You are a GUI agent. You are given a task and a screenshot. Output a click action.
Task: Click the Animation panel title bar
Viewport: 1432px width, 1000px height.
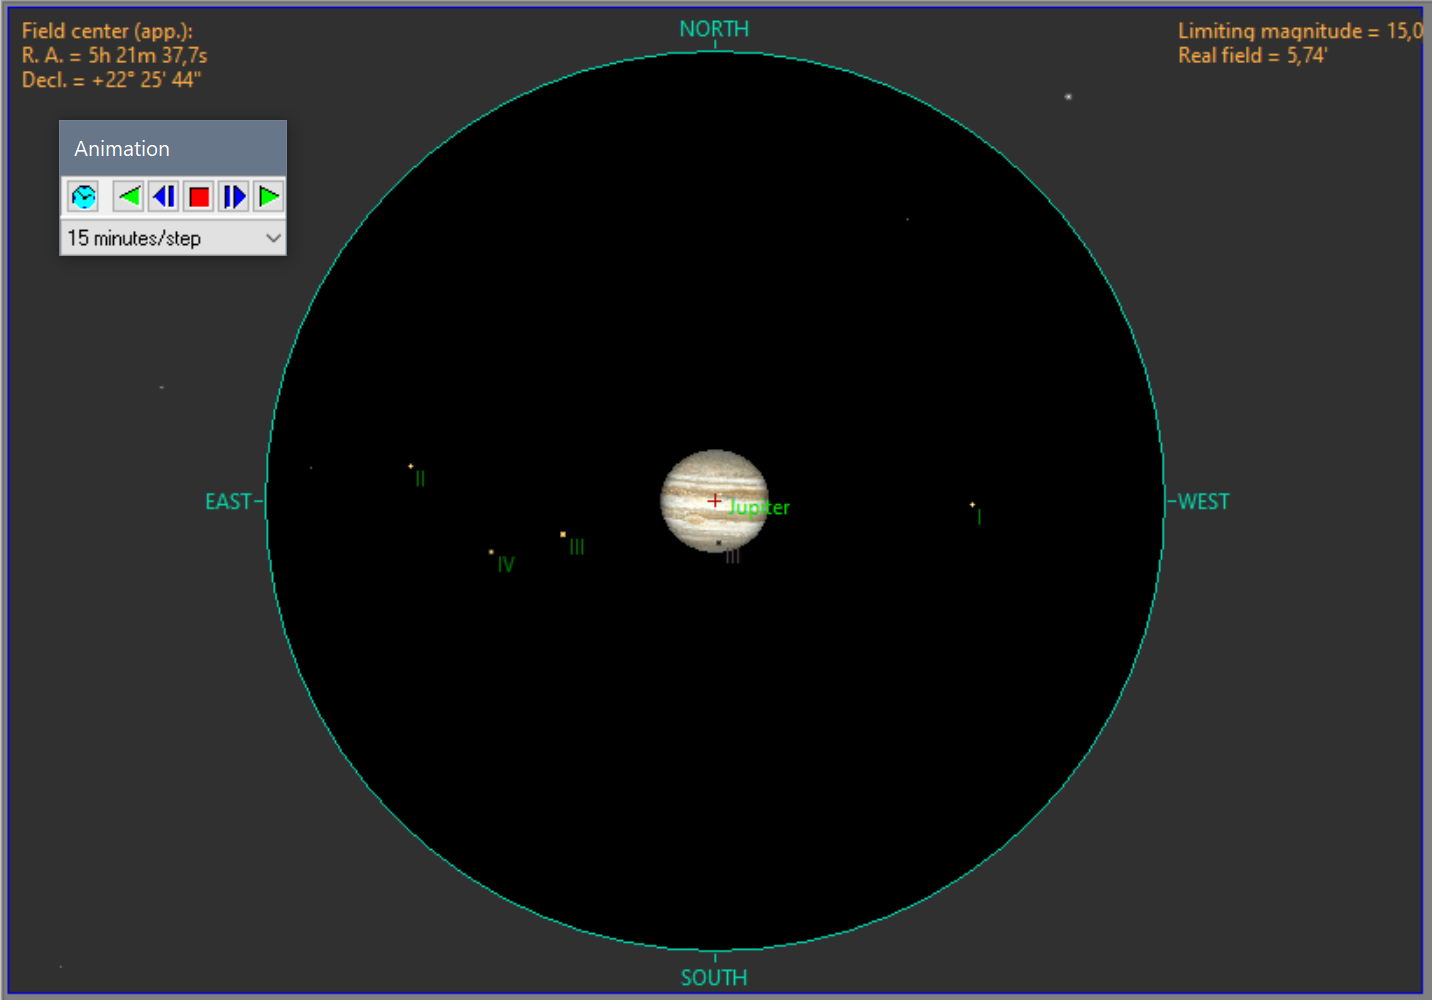[172, 149]
